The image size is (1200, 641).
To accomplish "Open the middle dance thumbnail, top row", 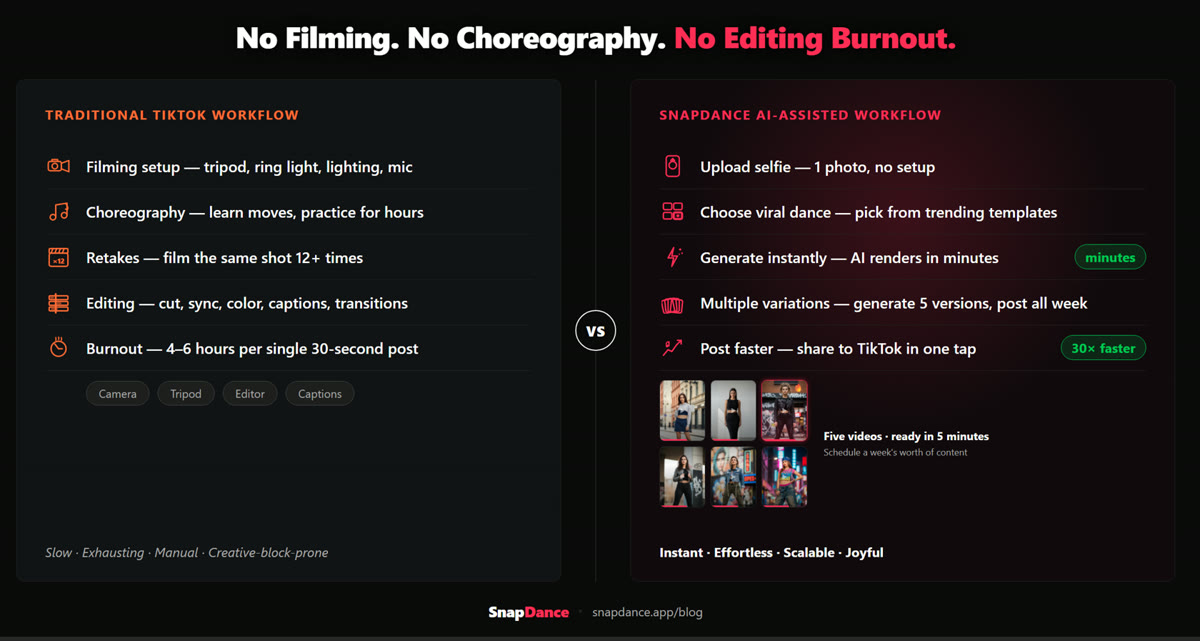I will click(733, 410).
